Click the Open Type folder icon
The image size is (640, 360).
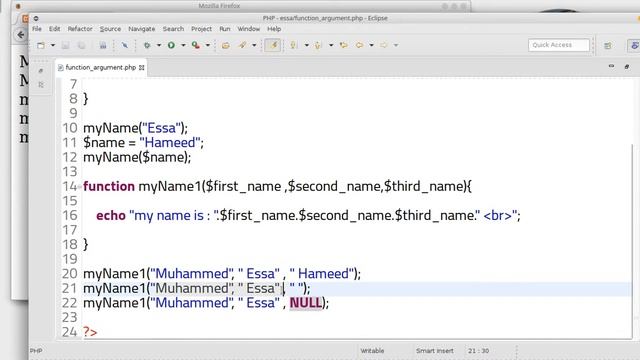(x=225, y=45)
